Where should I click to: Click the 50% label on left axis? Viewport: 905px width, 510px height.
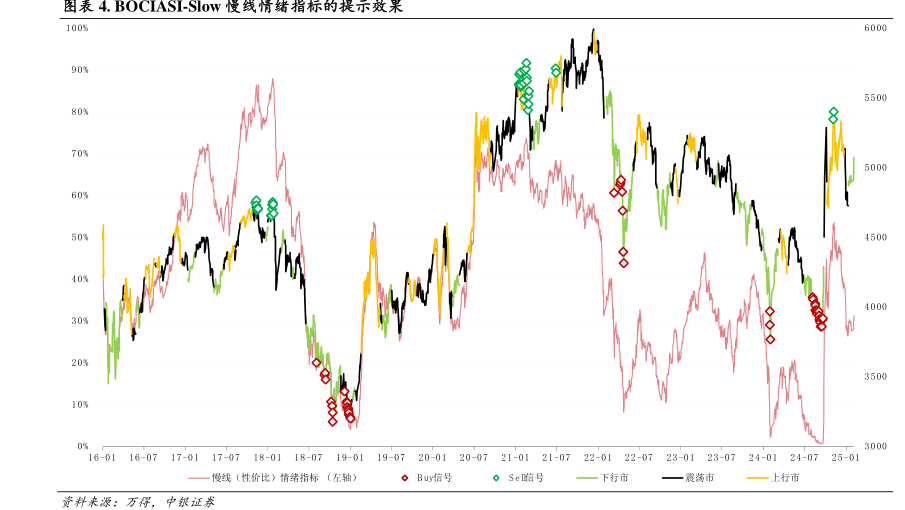pos(80,237)
